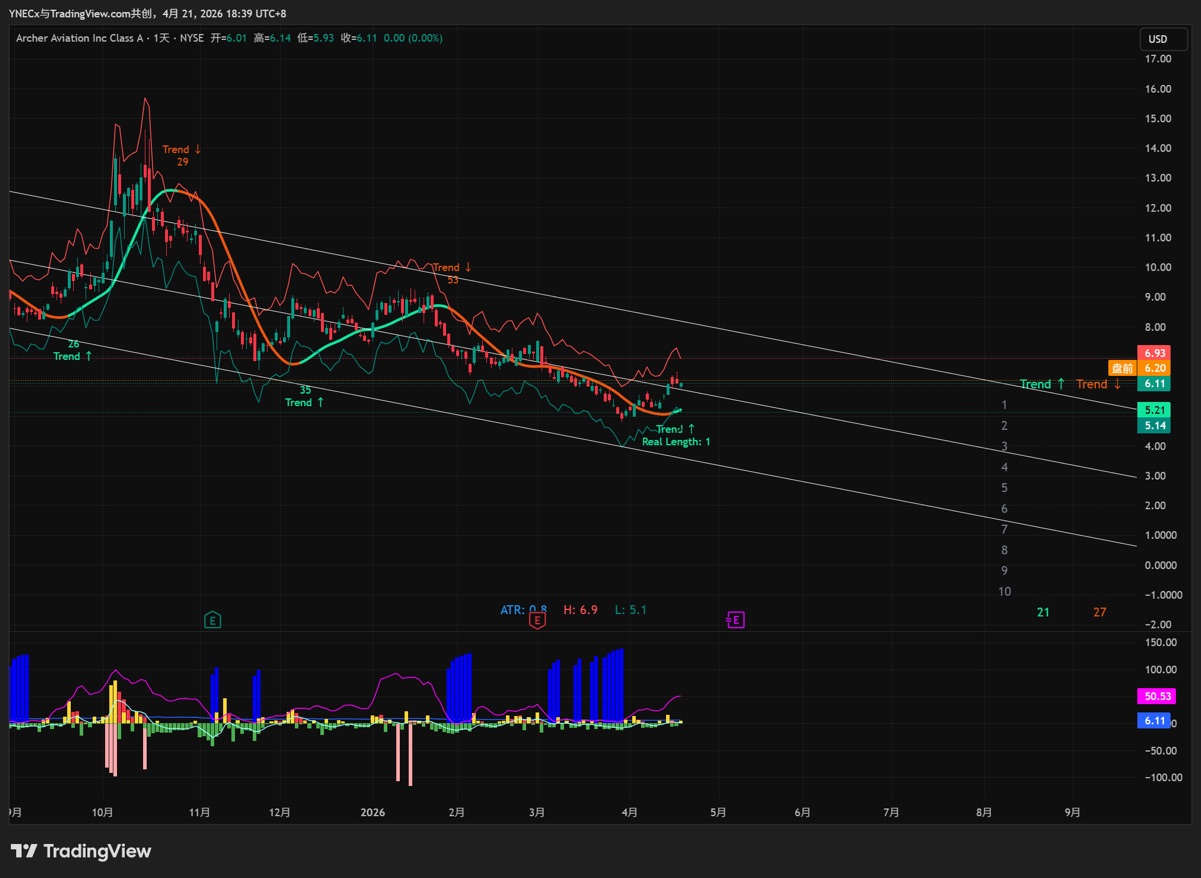Screen dimensions: 1201x878
Task: Click the magenta upcoming earnings E marker
Action: (735, 620)
